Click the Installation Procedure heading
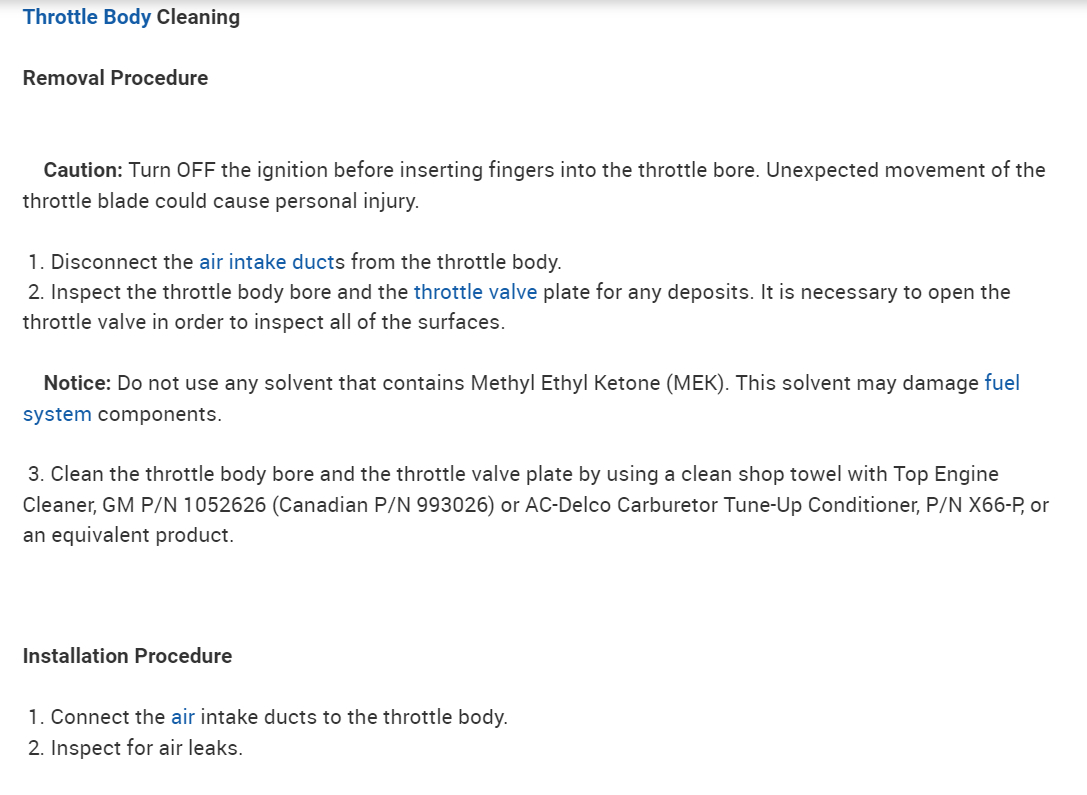This screenshot has width=1087, height=795. tap(127, 656)
